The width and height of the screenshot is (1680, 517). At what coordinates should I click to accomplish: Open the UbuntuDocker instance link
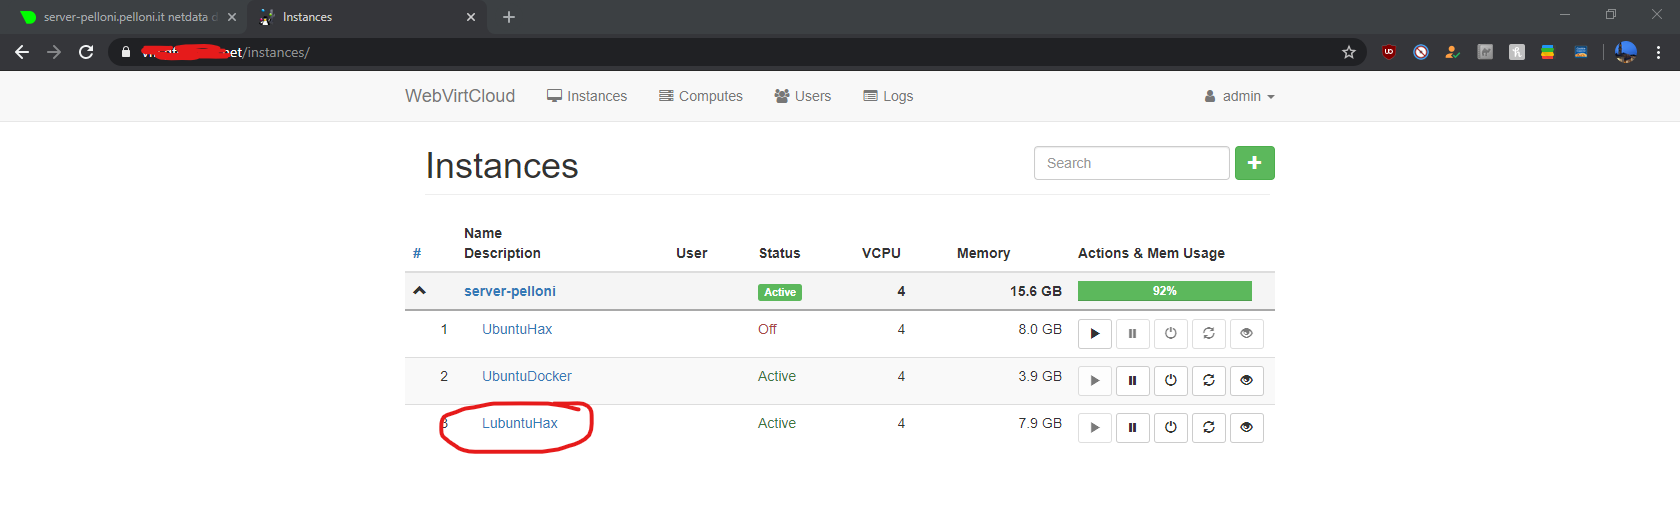527,376
